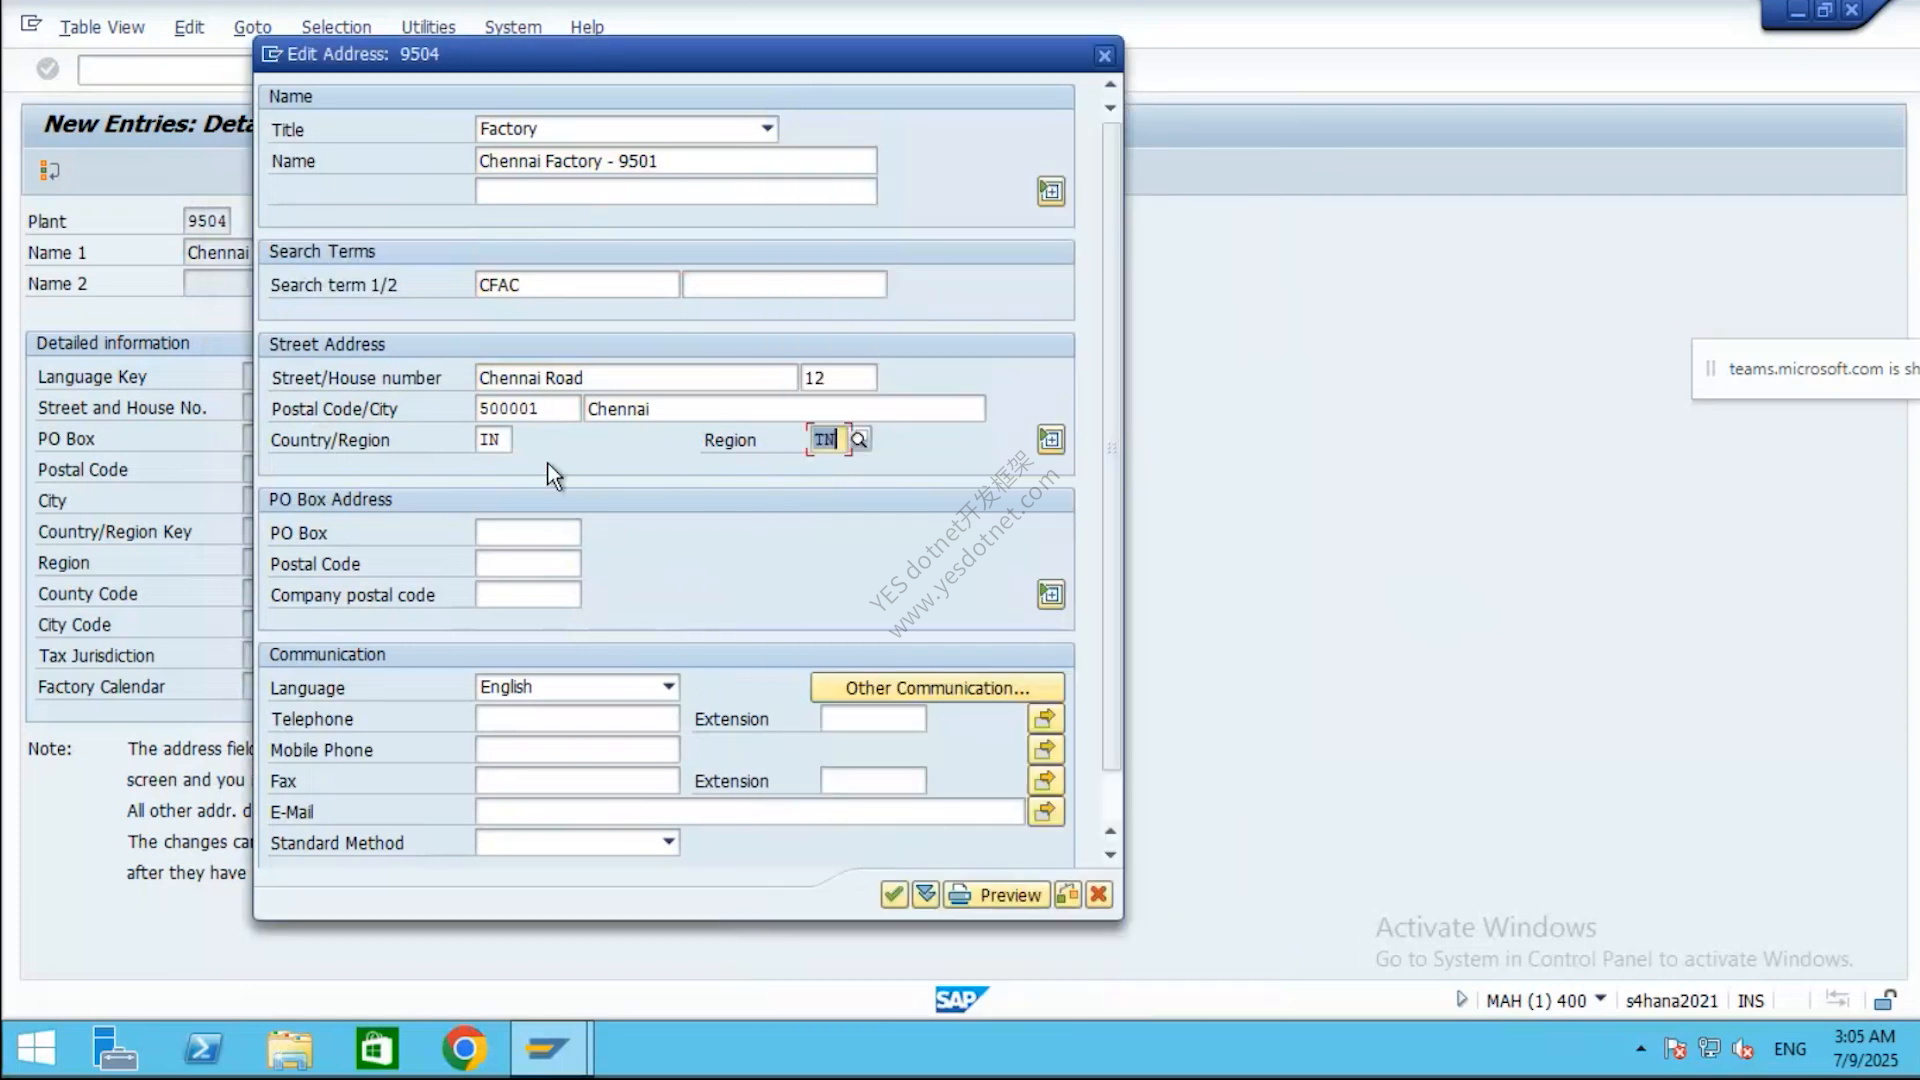Viewport: 1920px width, 1080px height.
Task: Expand Name section more fields icon
Action: click(1051, 191)
